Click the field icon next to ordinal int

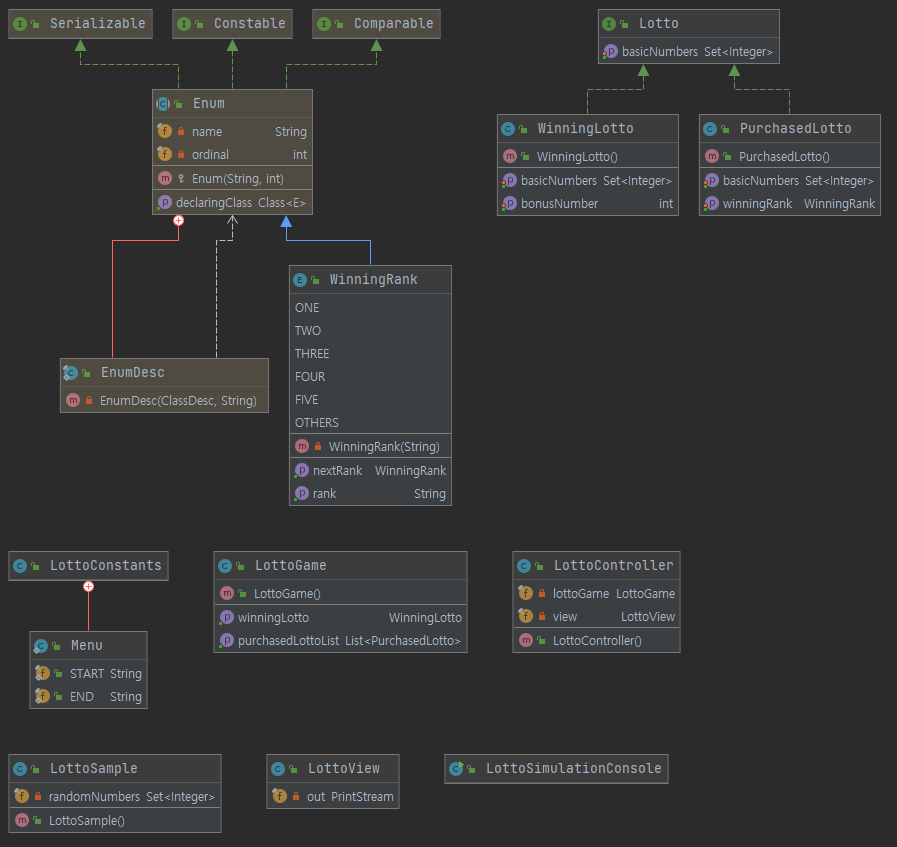165,154
